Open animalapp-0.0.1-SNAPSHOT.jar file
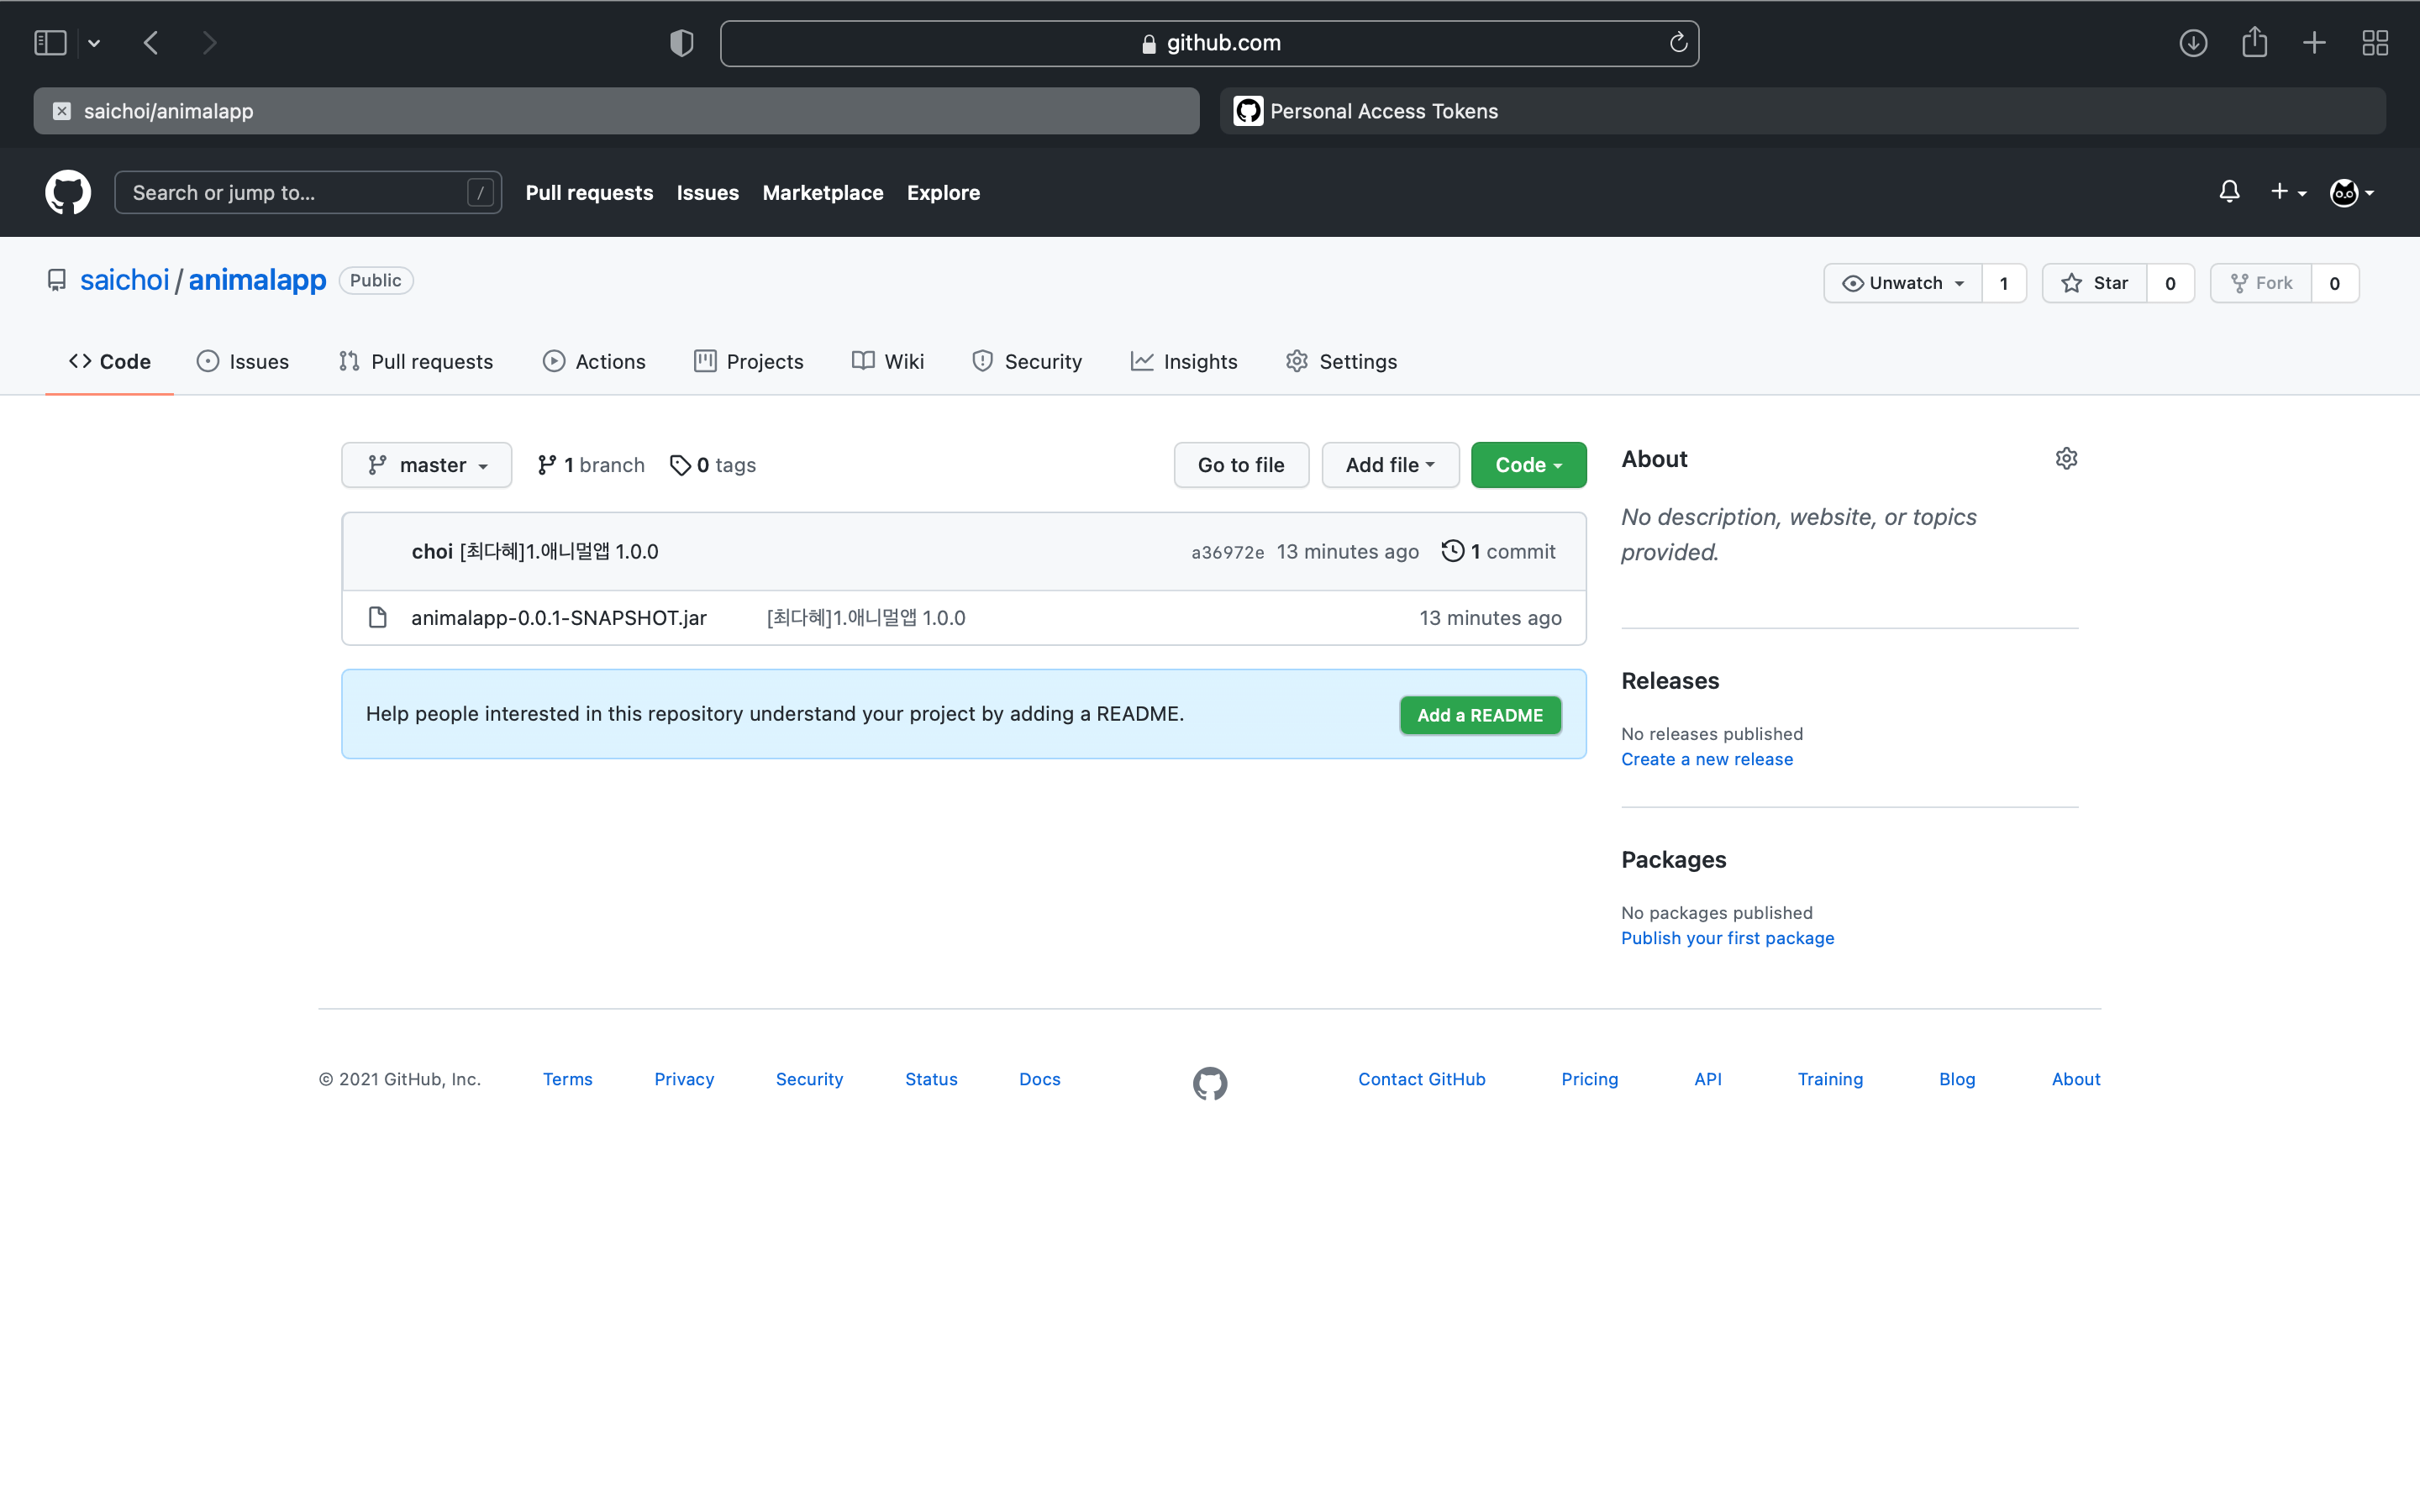This screenshot has height=1512, width=2420. pos(559,617)
